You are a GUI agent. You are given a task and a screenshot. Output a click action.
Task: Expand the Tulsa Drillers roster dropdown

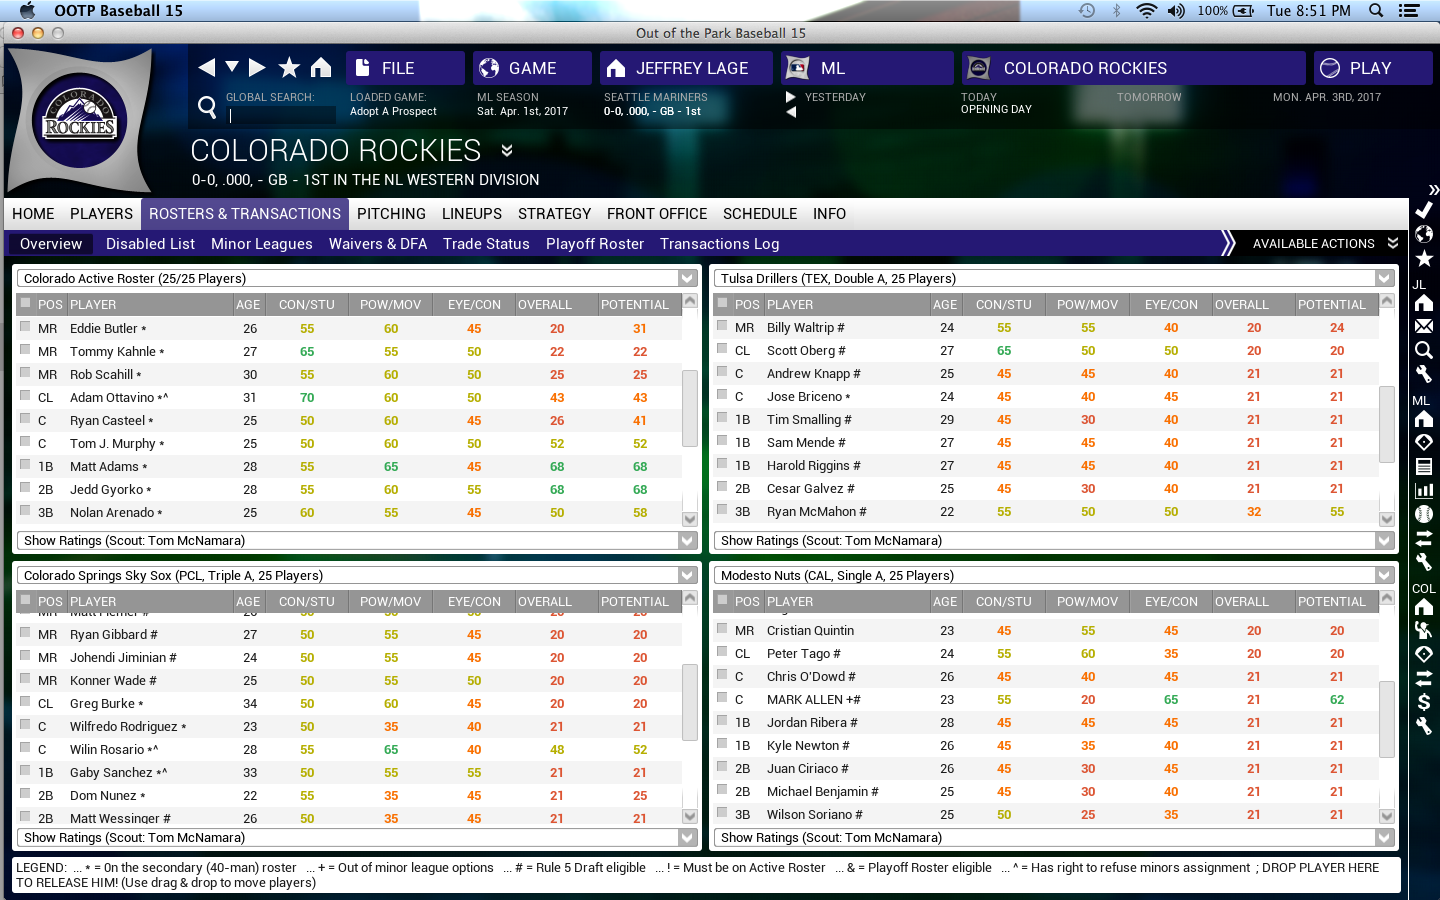[x=1384, y=278]
